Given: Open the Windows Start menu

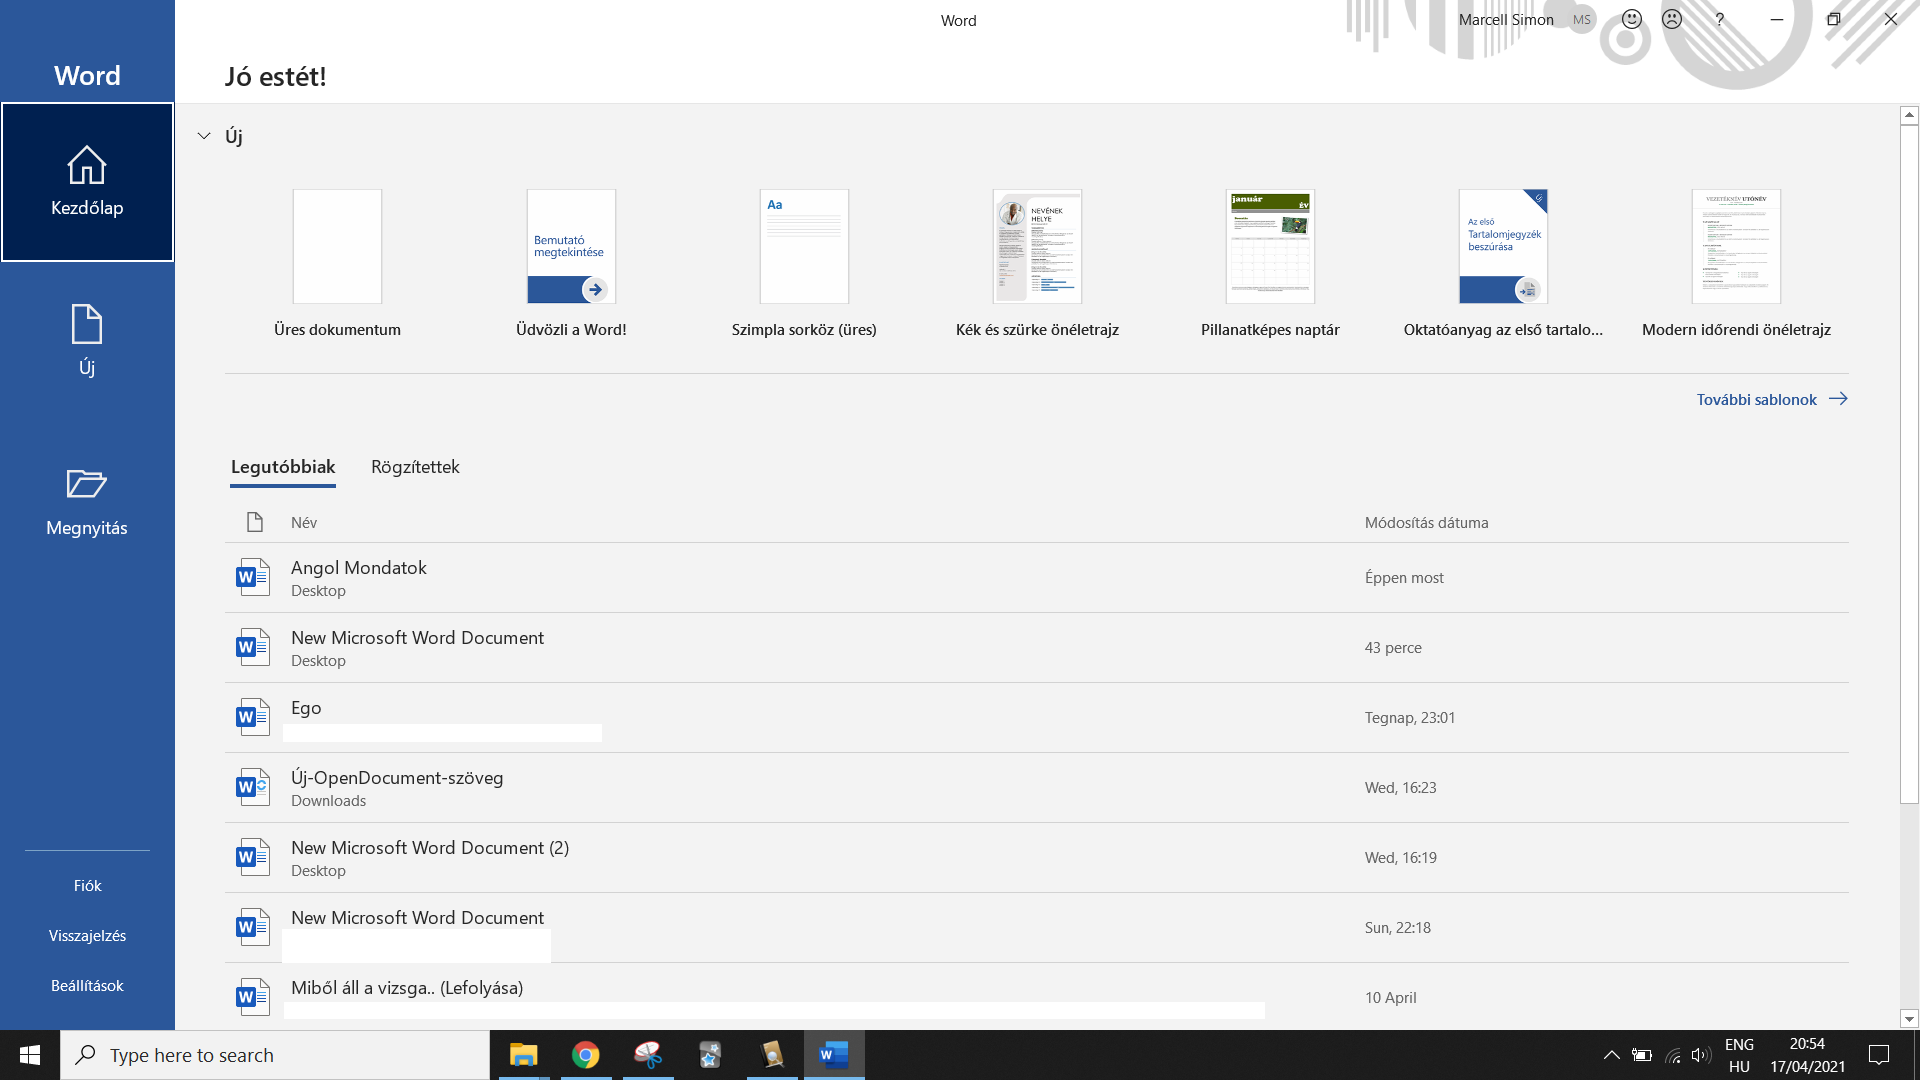Looking at the screenshot, I should (x=30, y=1055).
